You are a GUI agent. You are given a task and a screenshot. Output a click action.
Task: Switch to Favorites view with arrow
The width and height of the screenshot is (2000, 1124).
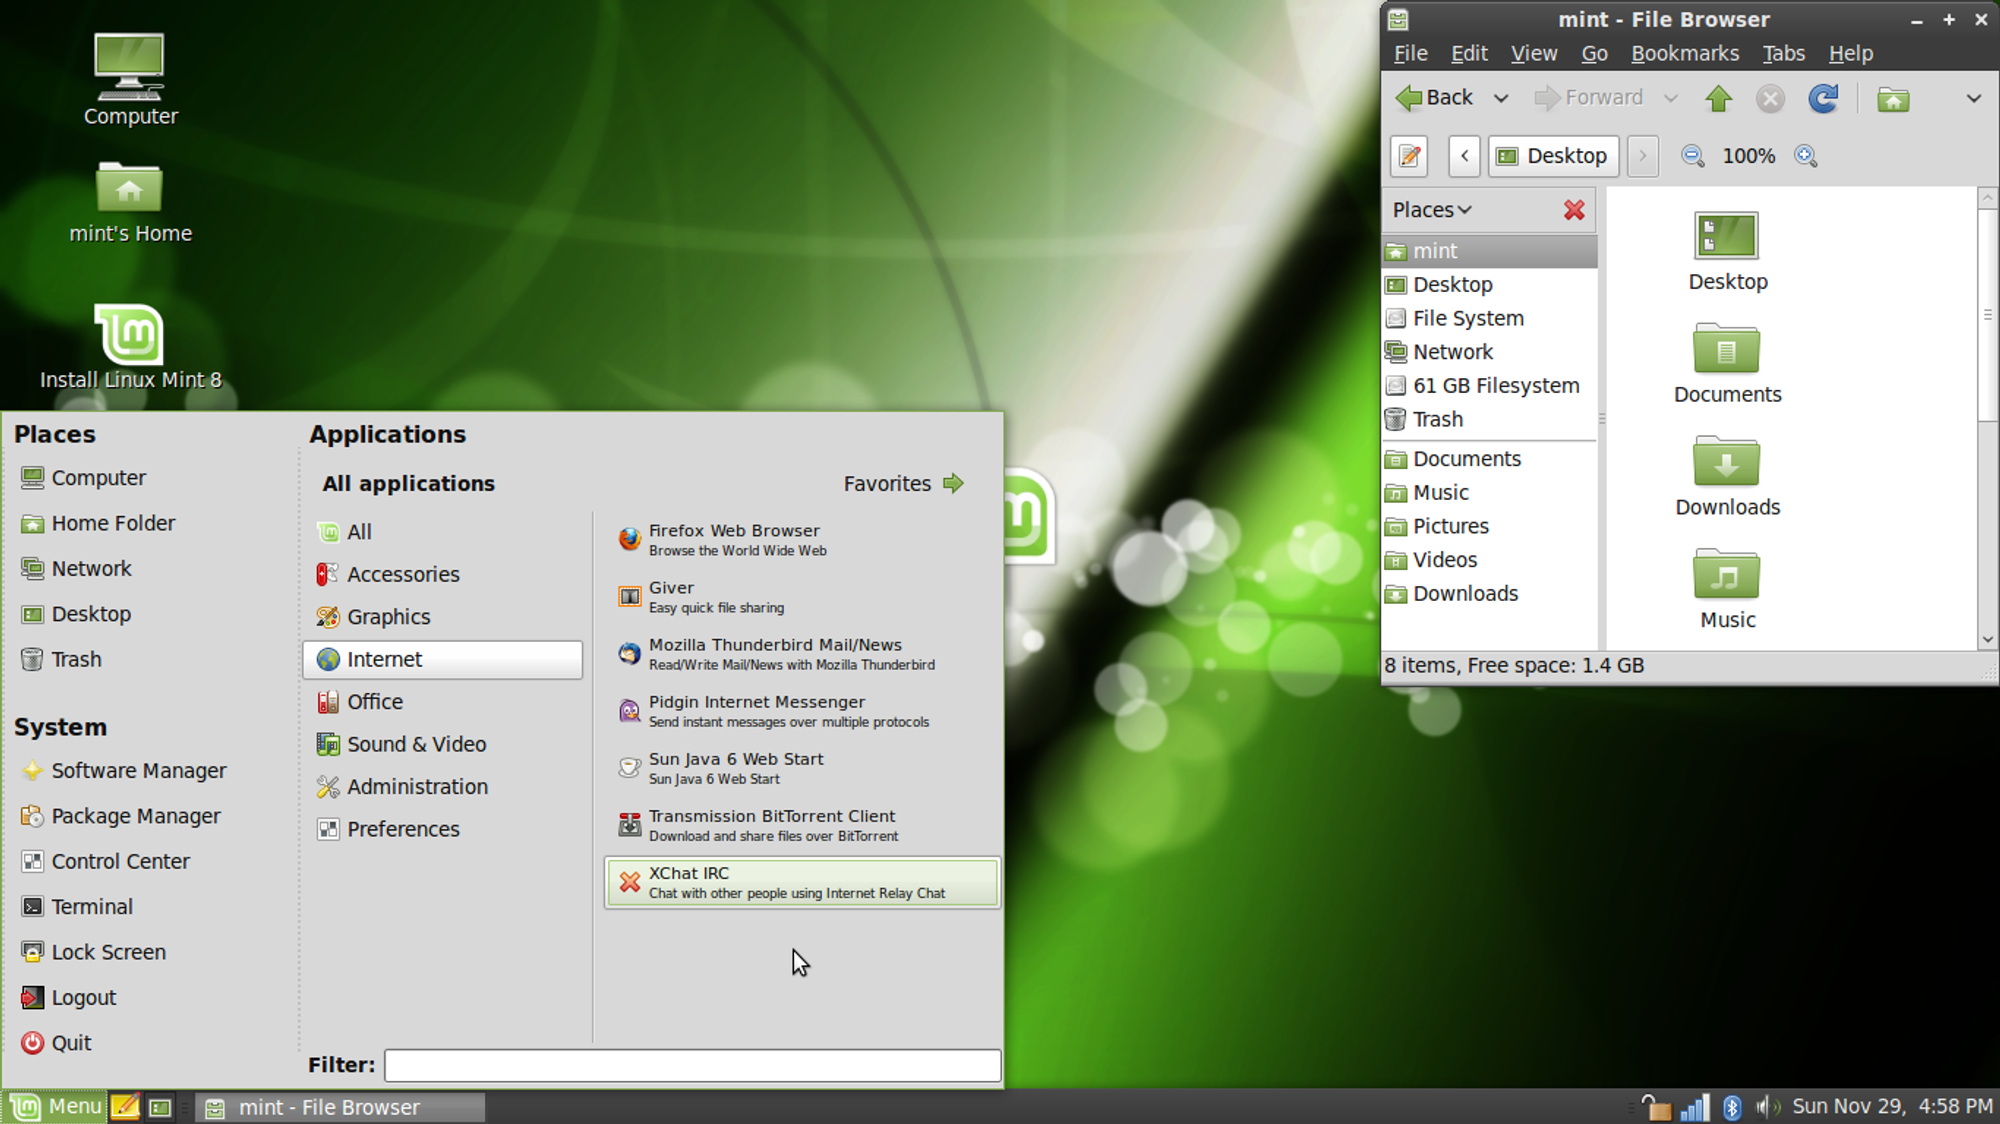point(903,484)
